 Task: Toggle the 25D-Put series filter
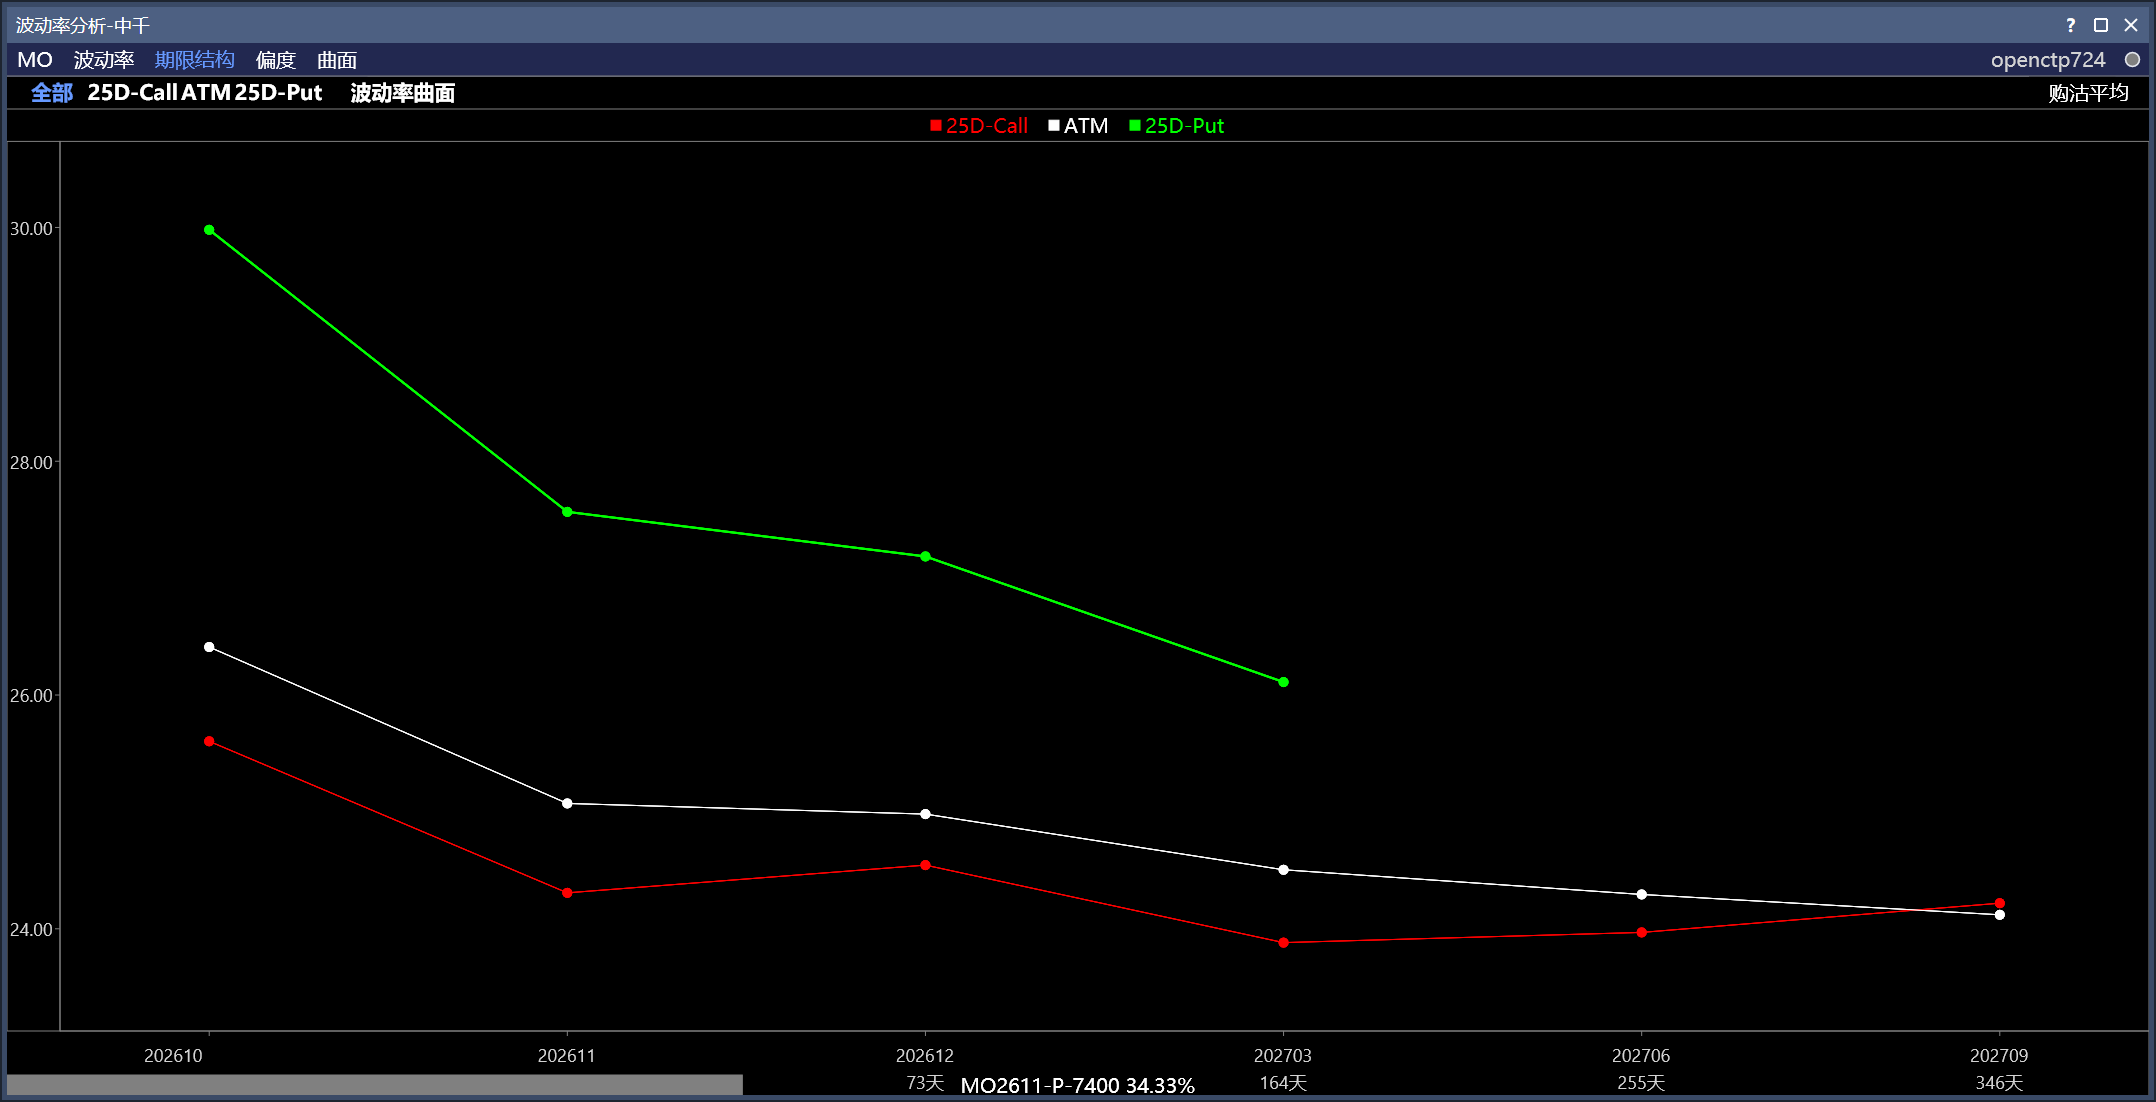pos(279,93)
